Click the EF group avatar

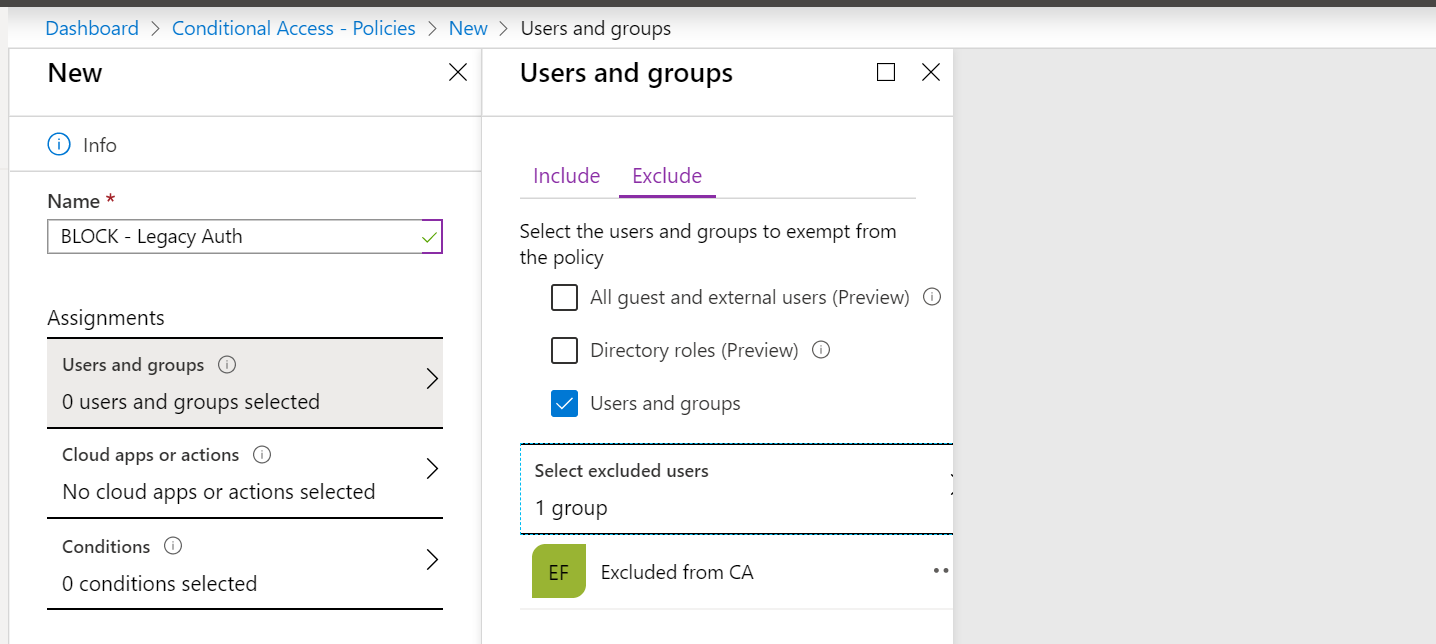(559, 572)
